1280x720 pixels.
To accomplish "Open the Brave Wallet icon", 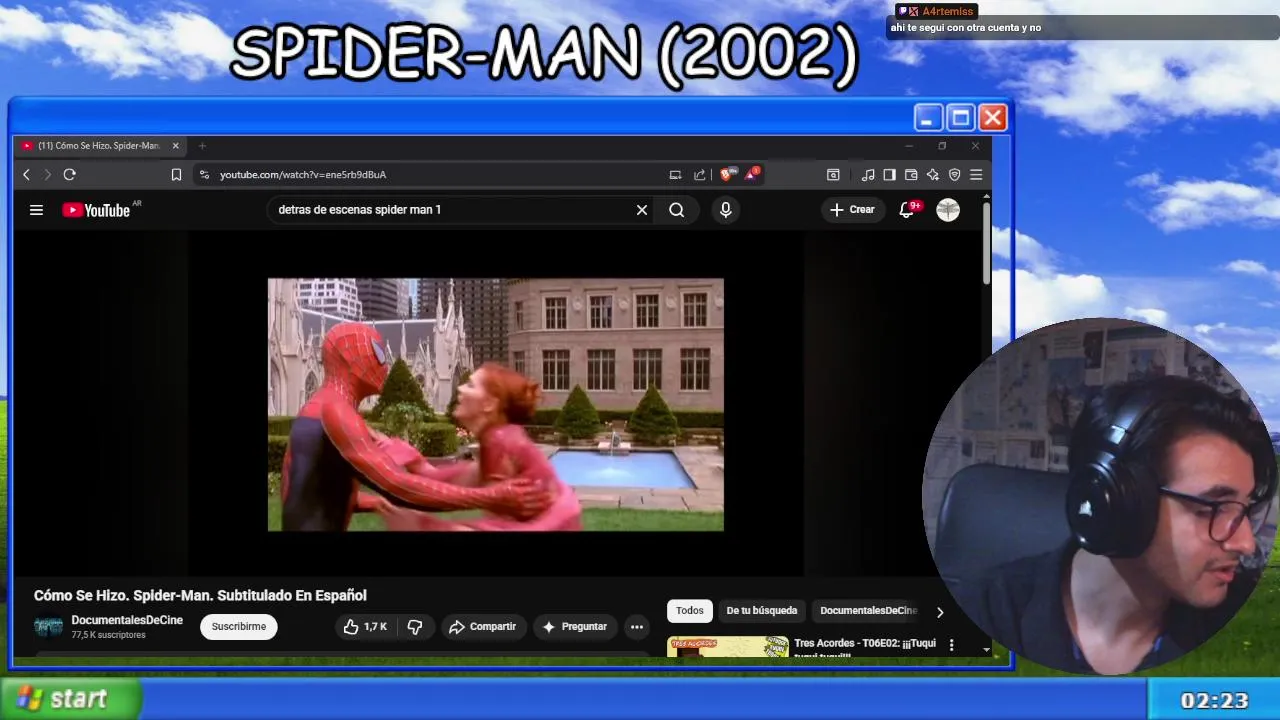I will tap(911, 174).
